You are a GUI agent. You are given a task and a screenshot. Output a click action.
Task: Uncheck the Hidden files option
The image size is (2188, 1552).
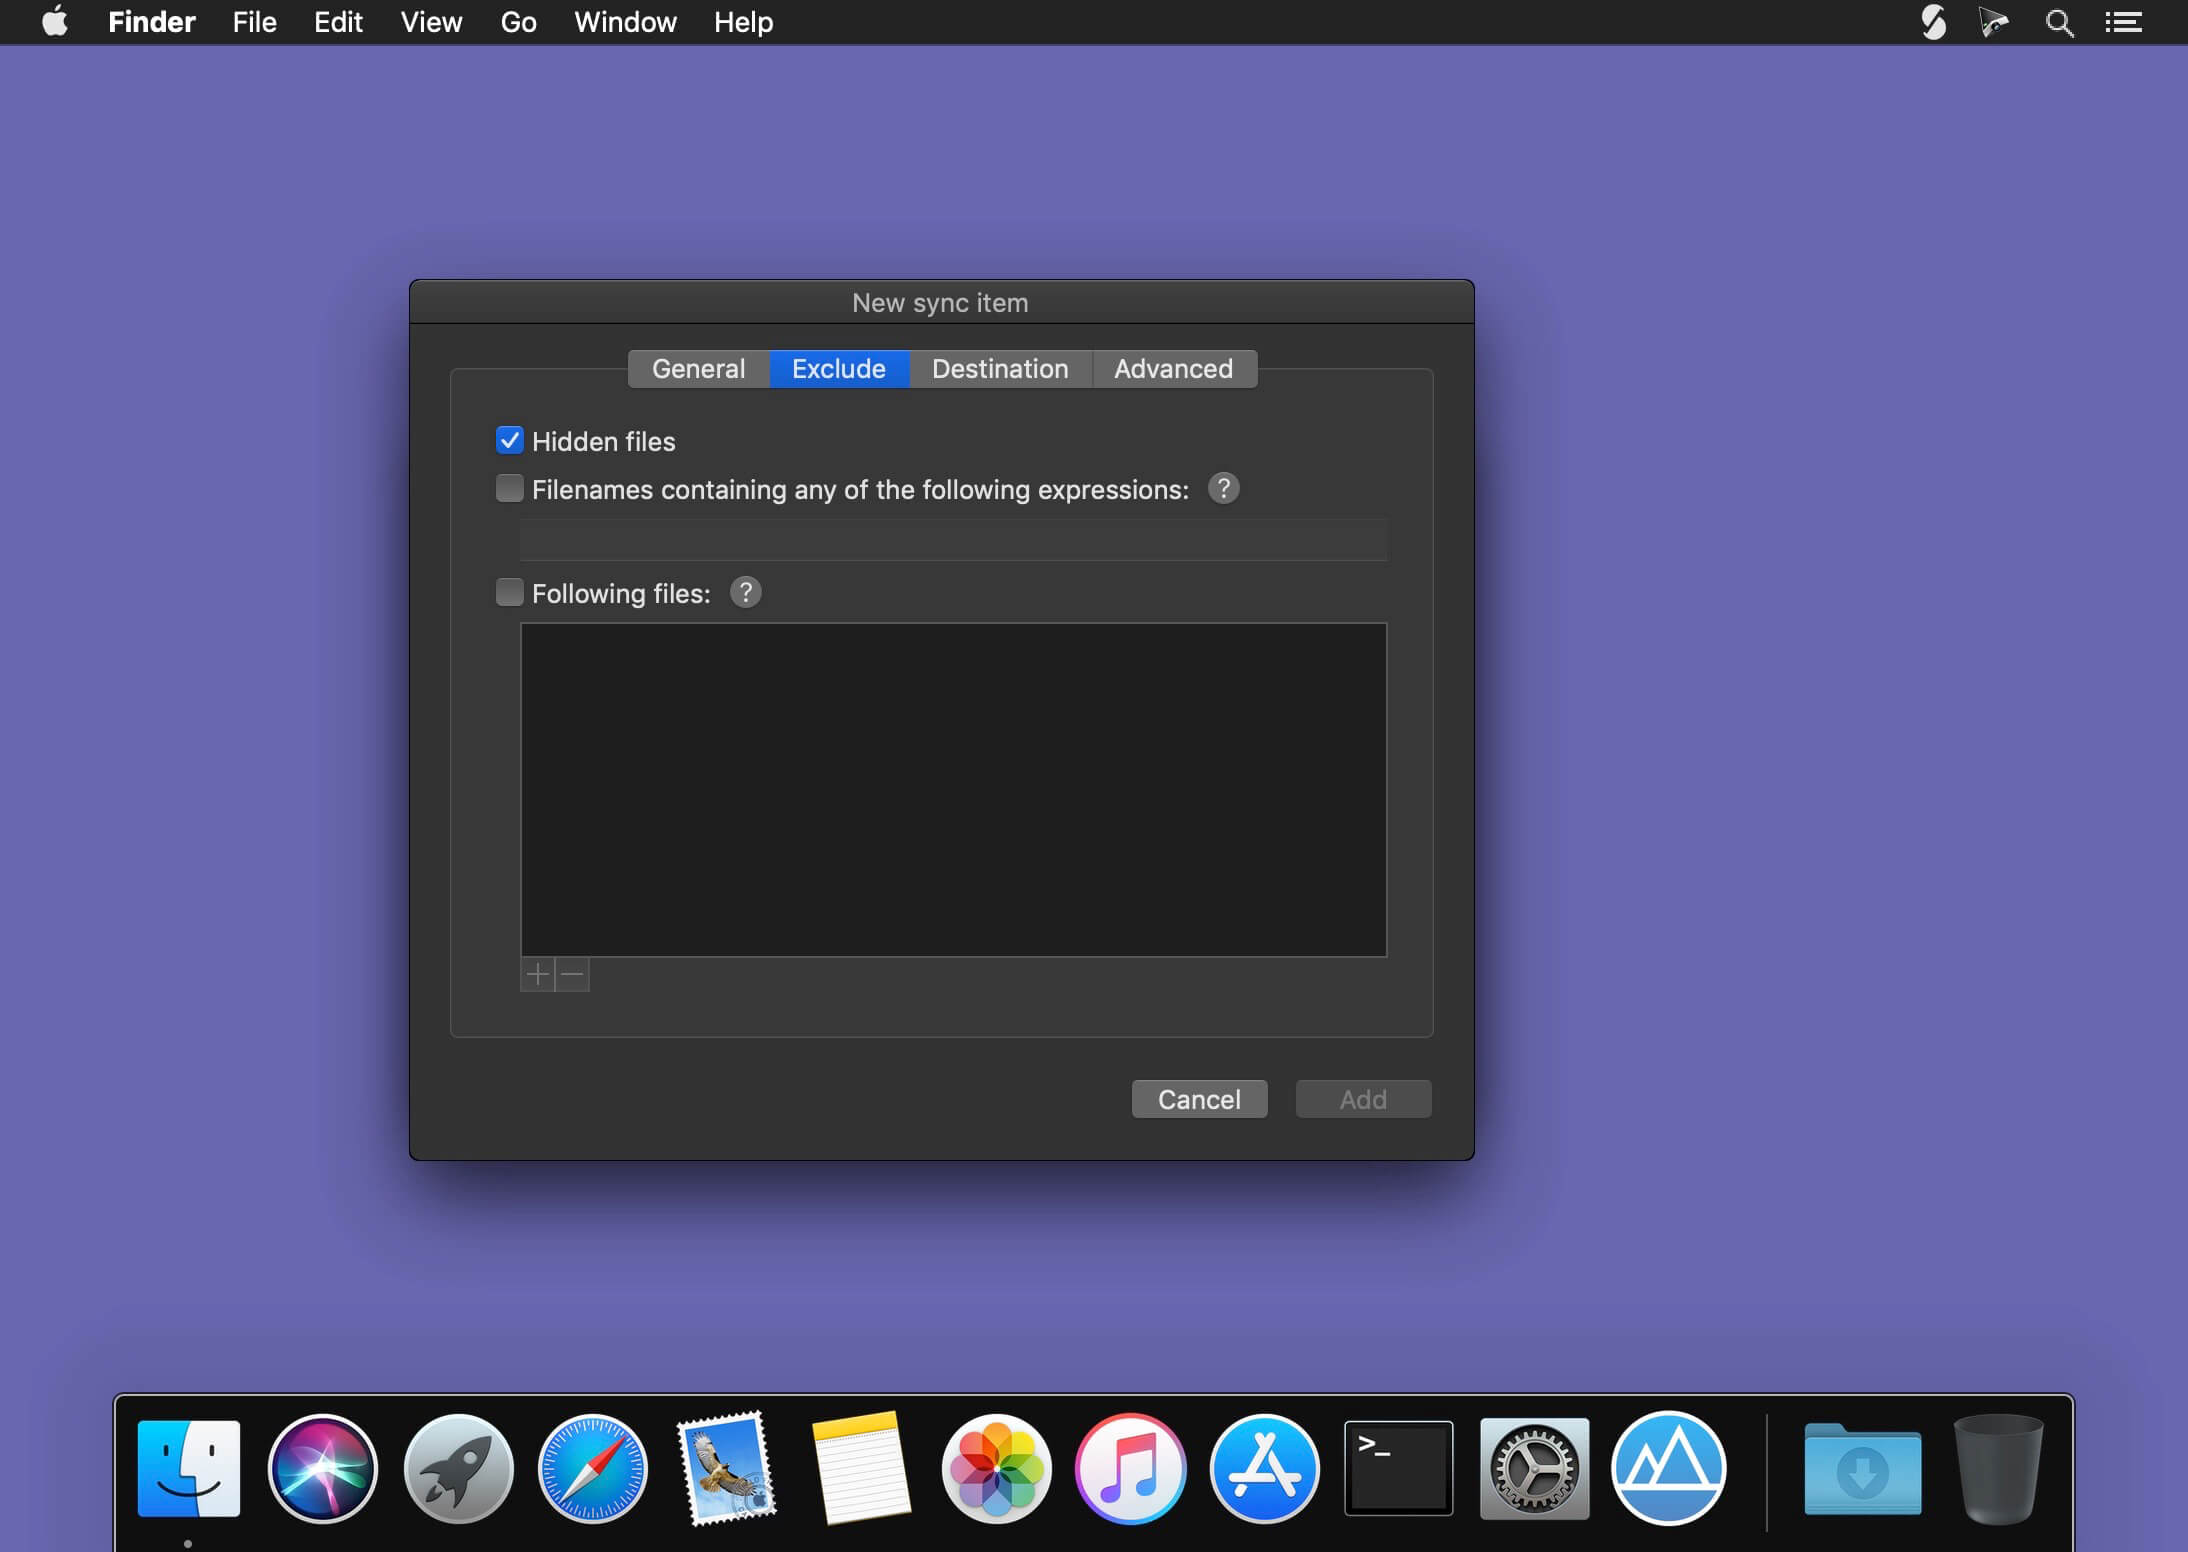[509, 440]
